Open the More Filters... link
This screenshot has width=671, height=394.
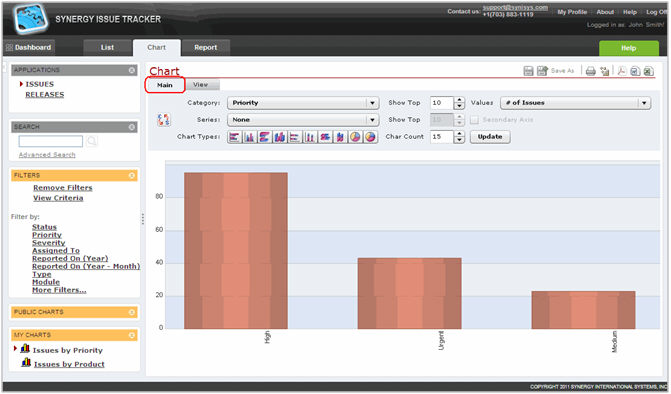[59, 290]
